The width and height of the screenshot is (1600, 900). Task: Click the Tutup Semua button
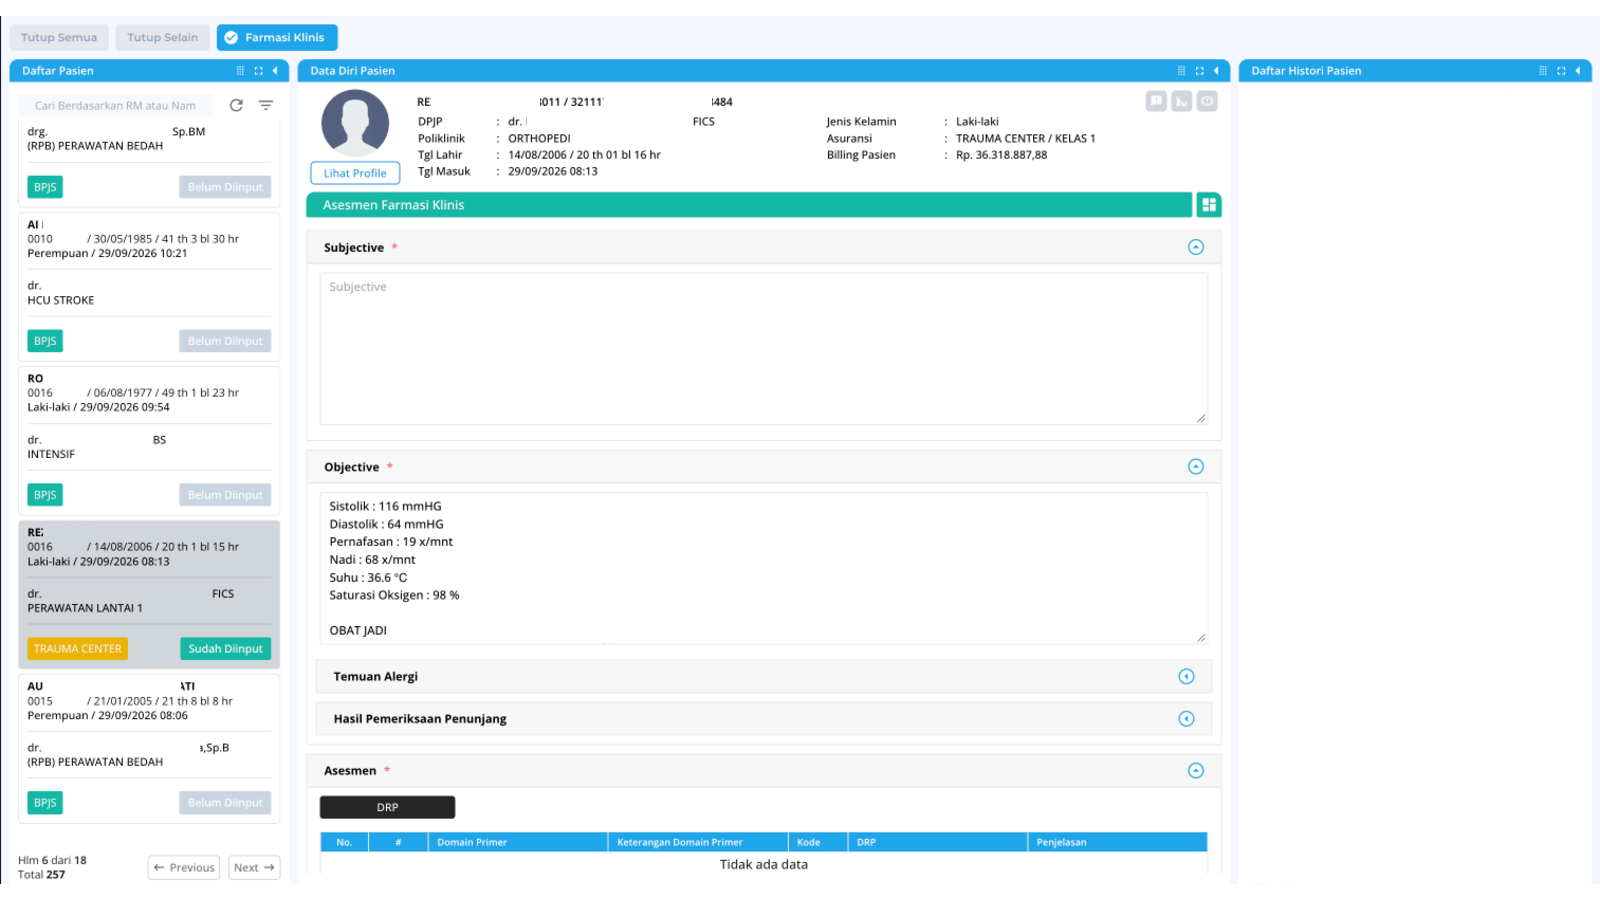tap(59, 38)
